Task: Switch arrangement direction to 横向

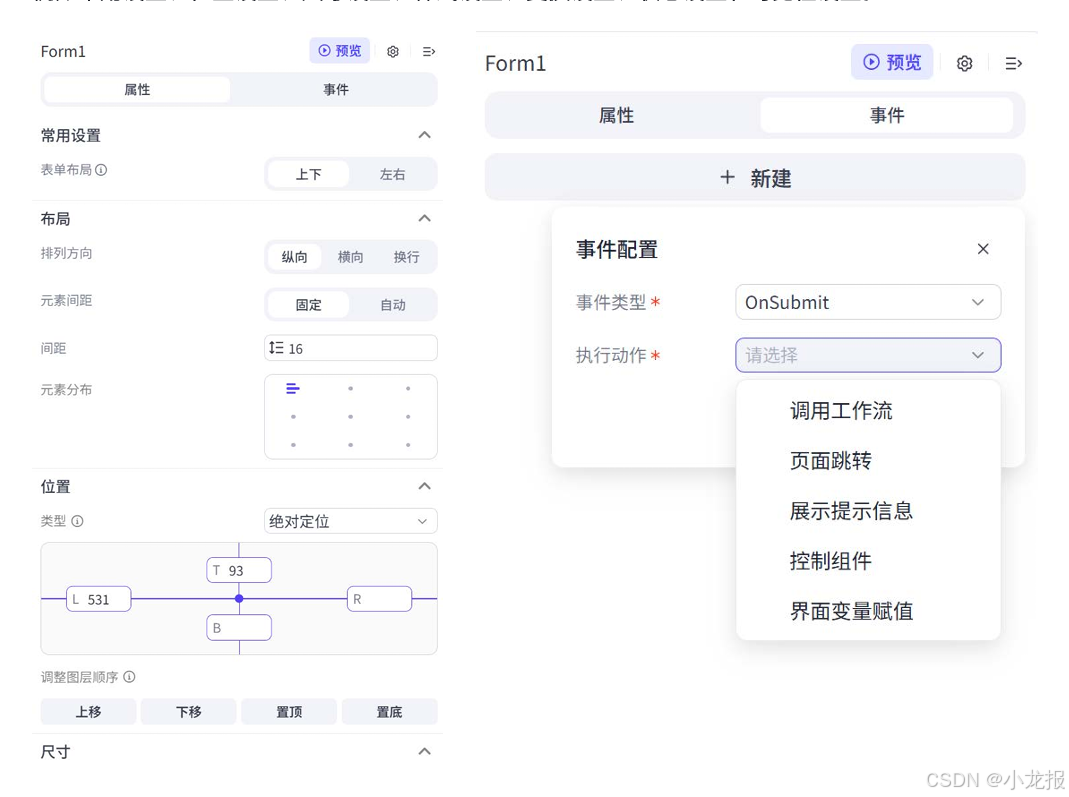Action: pyautogui.click(x=349, y=256)
